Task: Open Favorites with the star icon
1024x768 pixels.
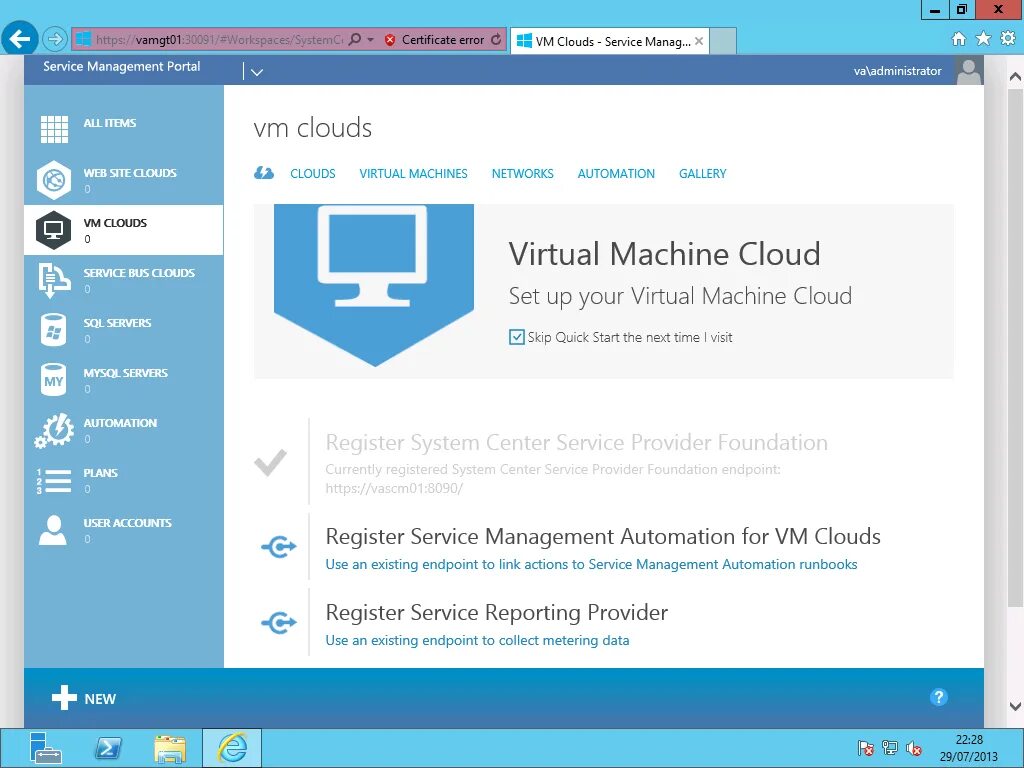Action: [x=983, y=39]
